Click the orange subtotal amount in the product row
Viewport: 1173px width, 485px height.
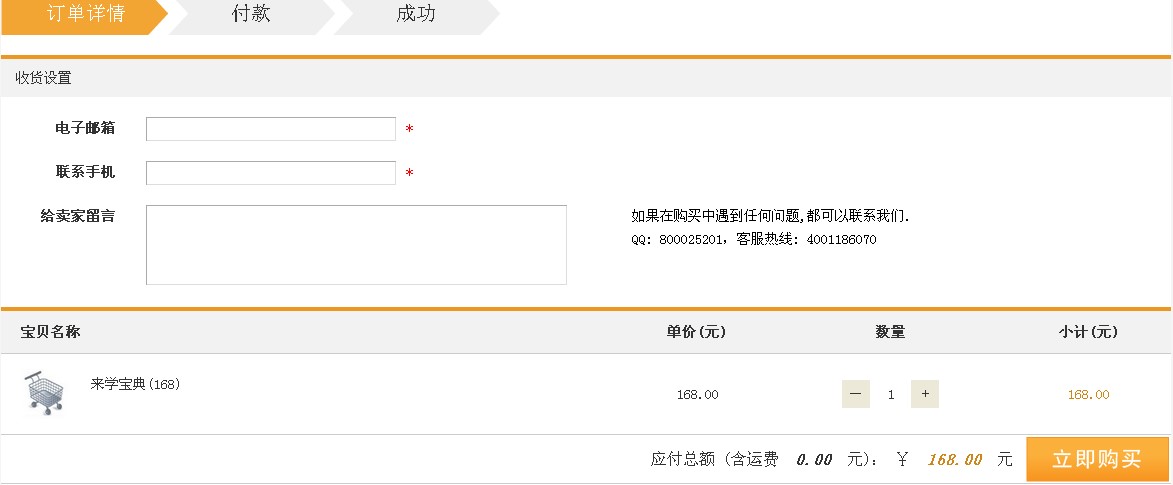pos(1088,395)
